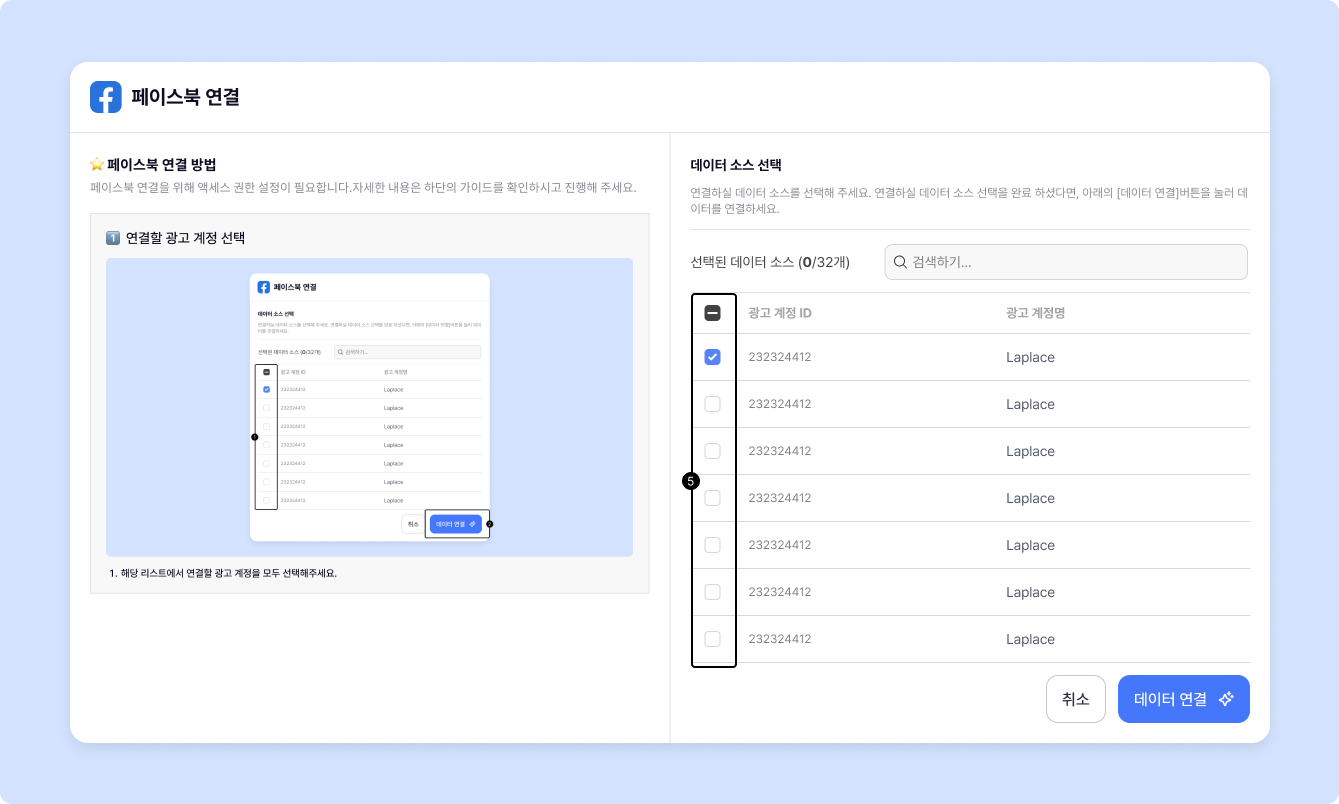Click the number 1 badge beside 연결할 광고 계정 선택
This screenshot has width=1339, height=804.
click(113, 238)
